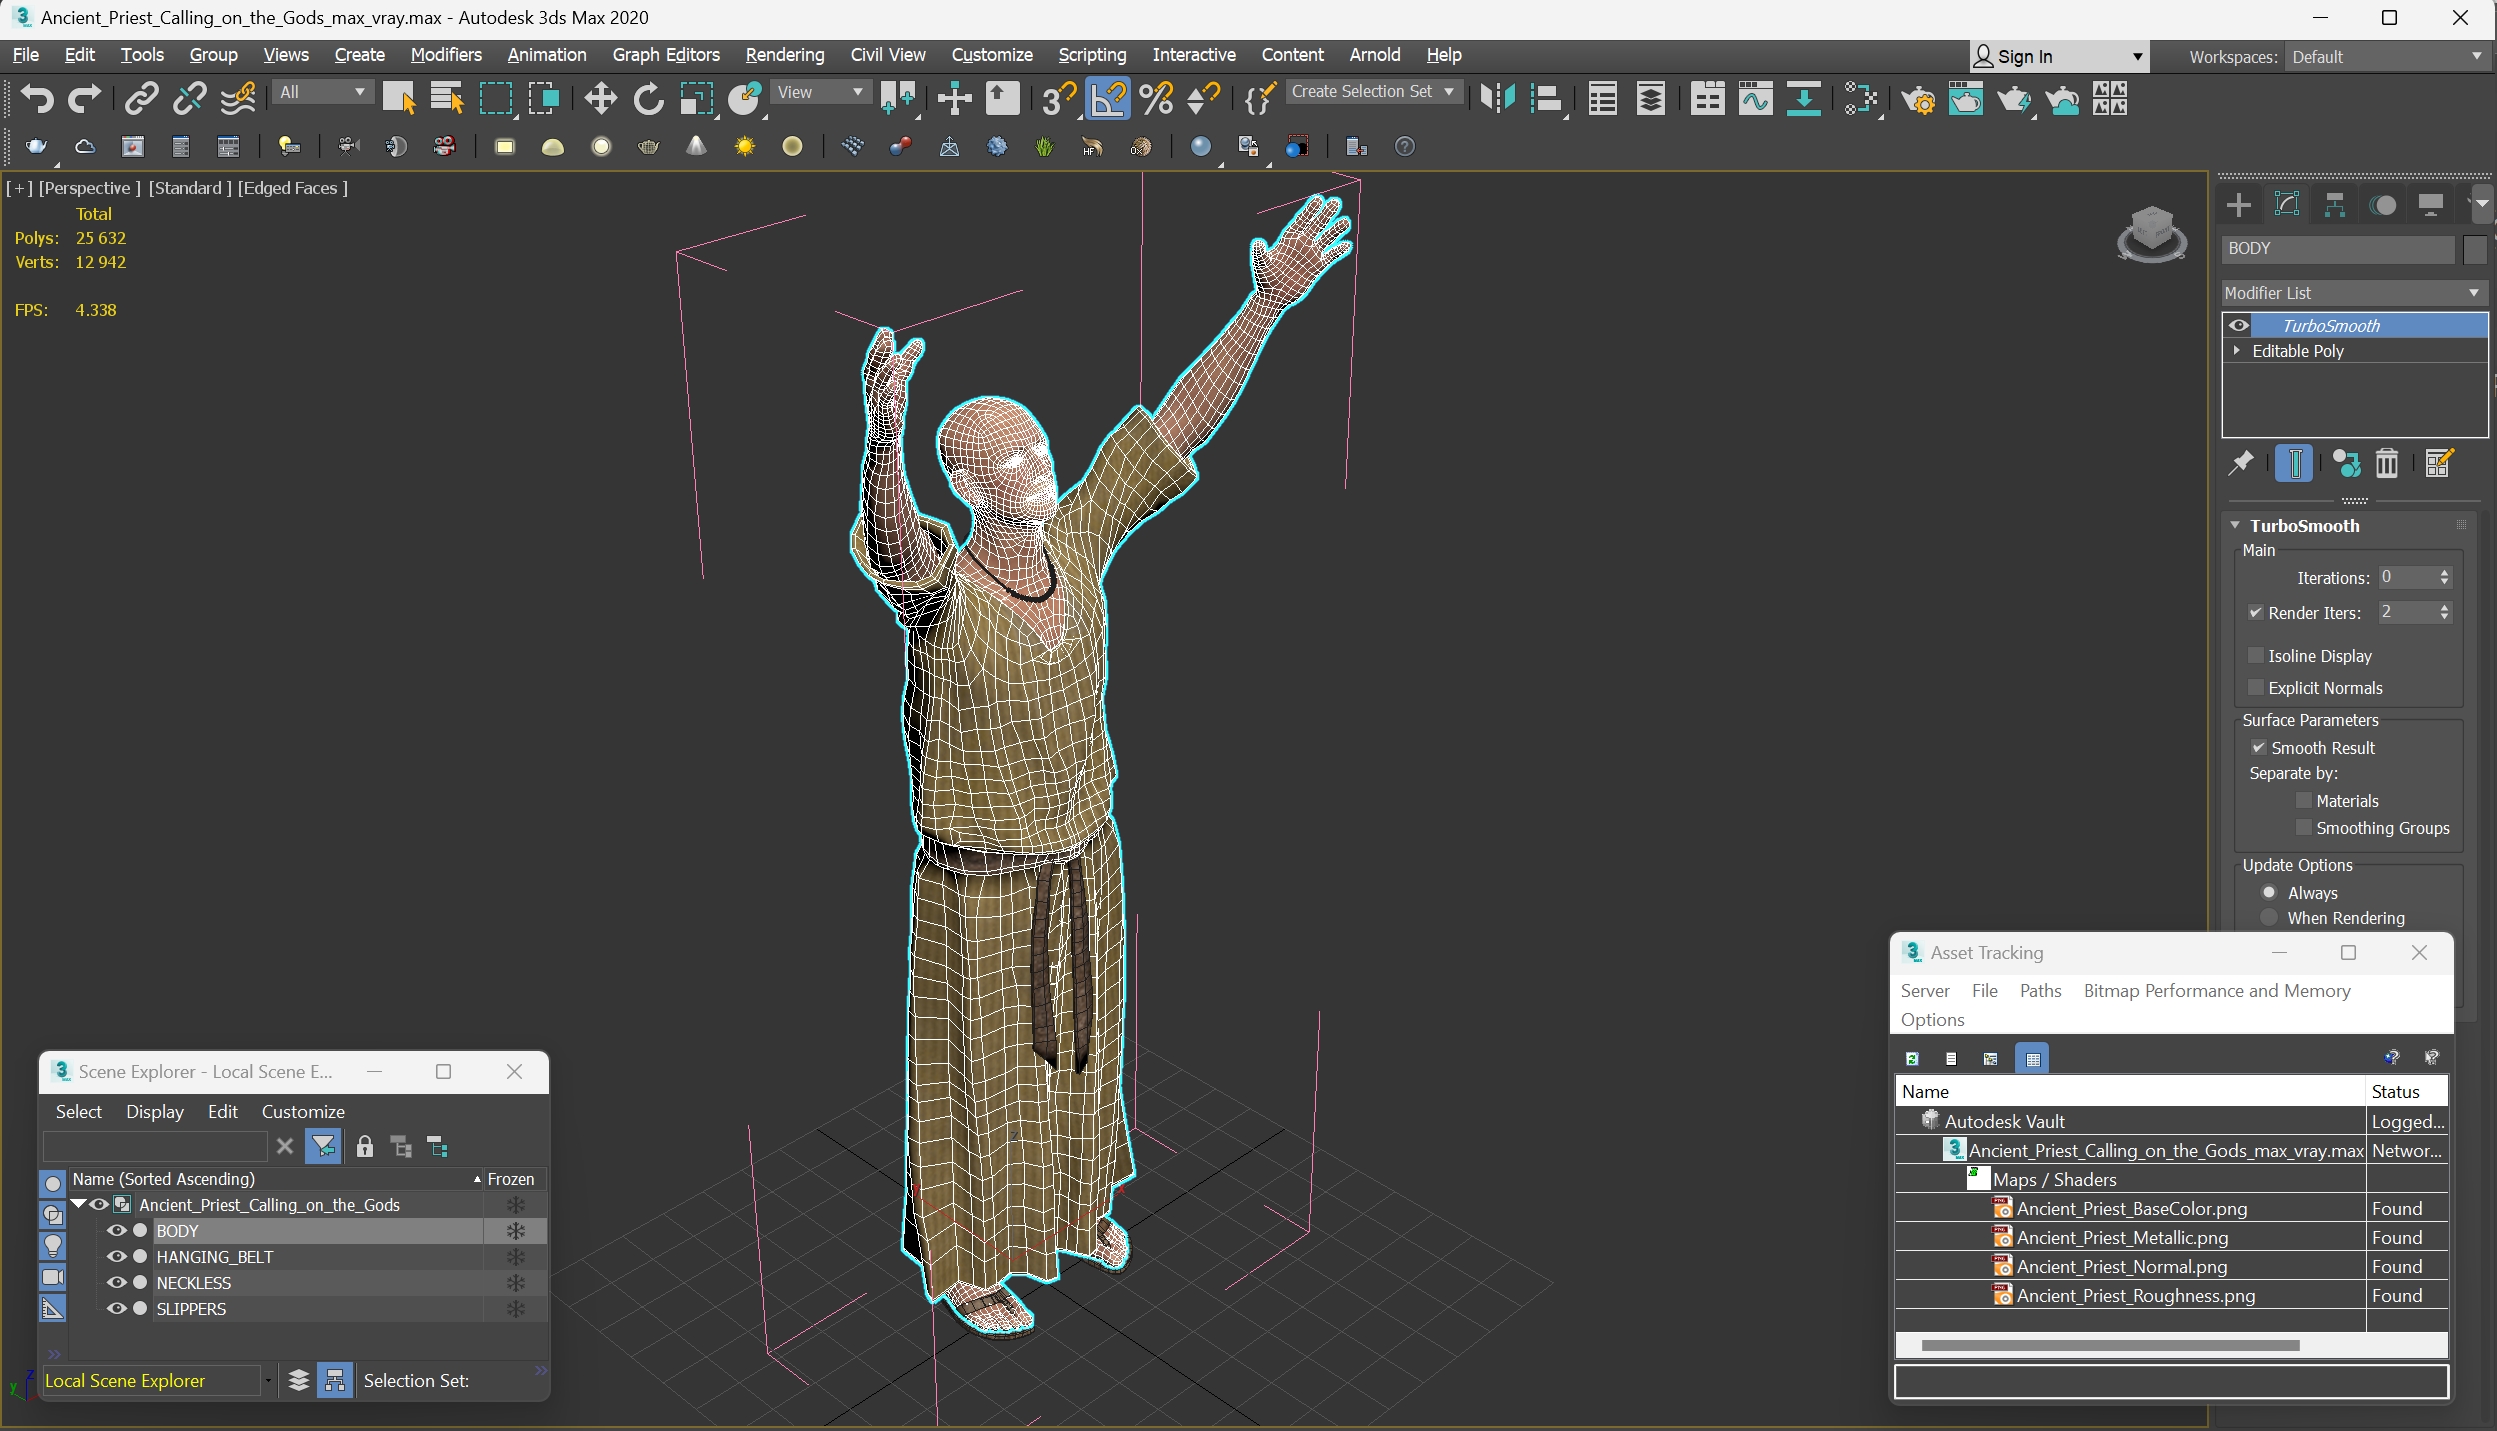Refresh Asset Tracking list icon

click(1912, 1058)
